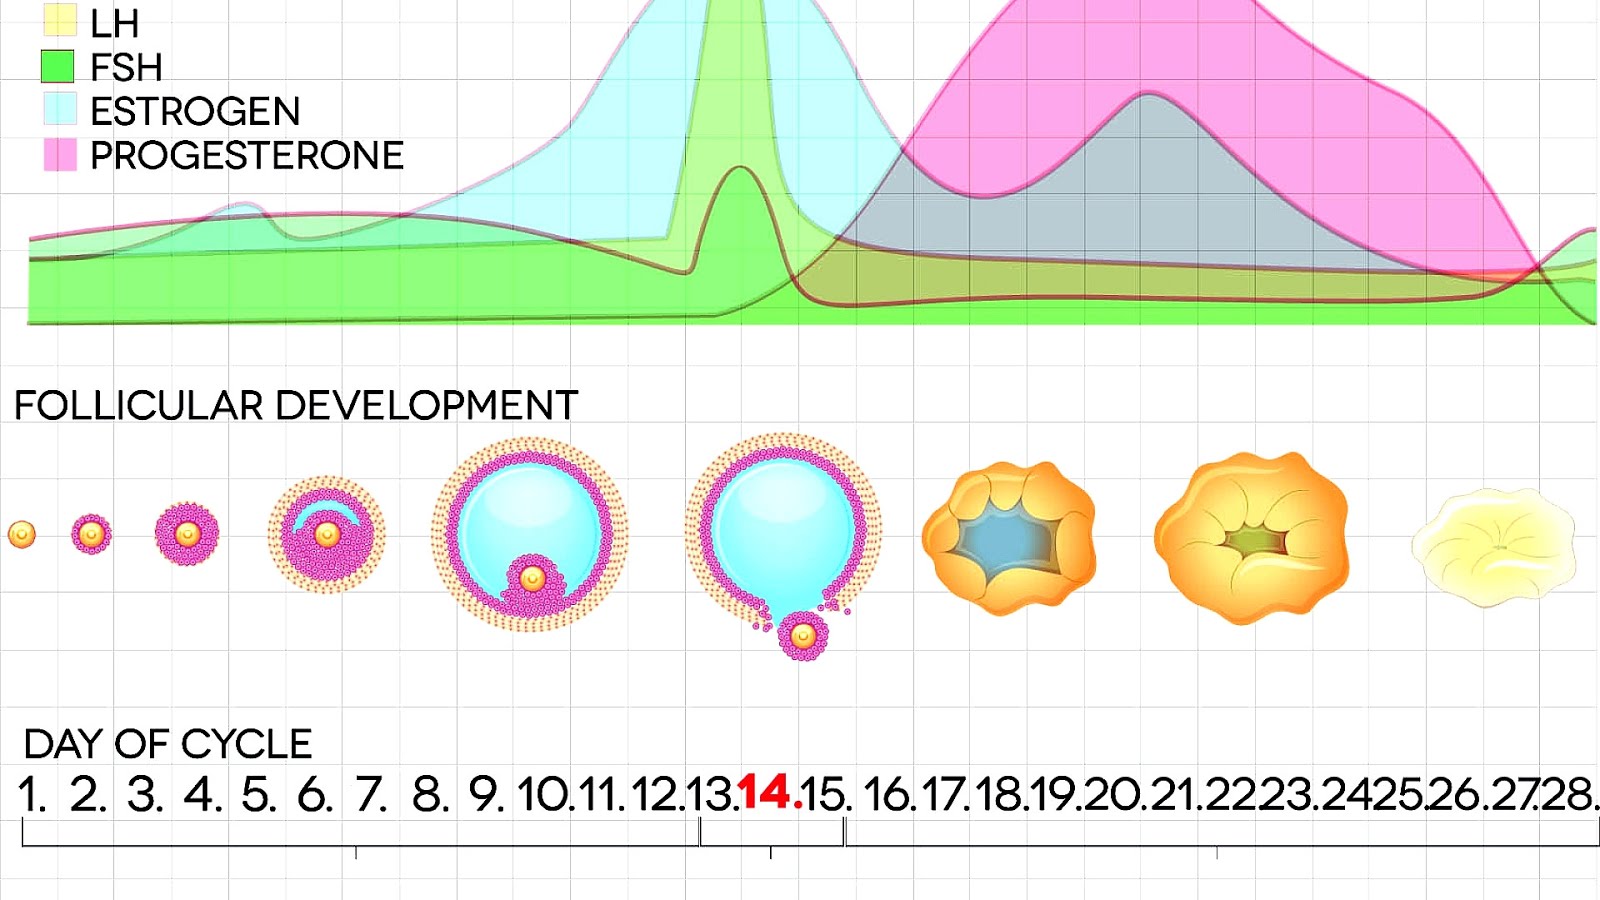Click day 16 on the cycle axis

[x=891, y=795]
